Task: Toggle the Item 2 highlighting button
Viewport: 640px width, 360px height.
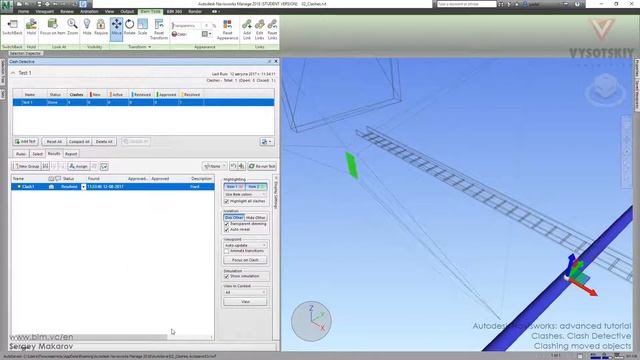Action: click(x=256, y=187)
